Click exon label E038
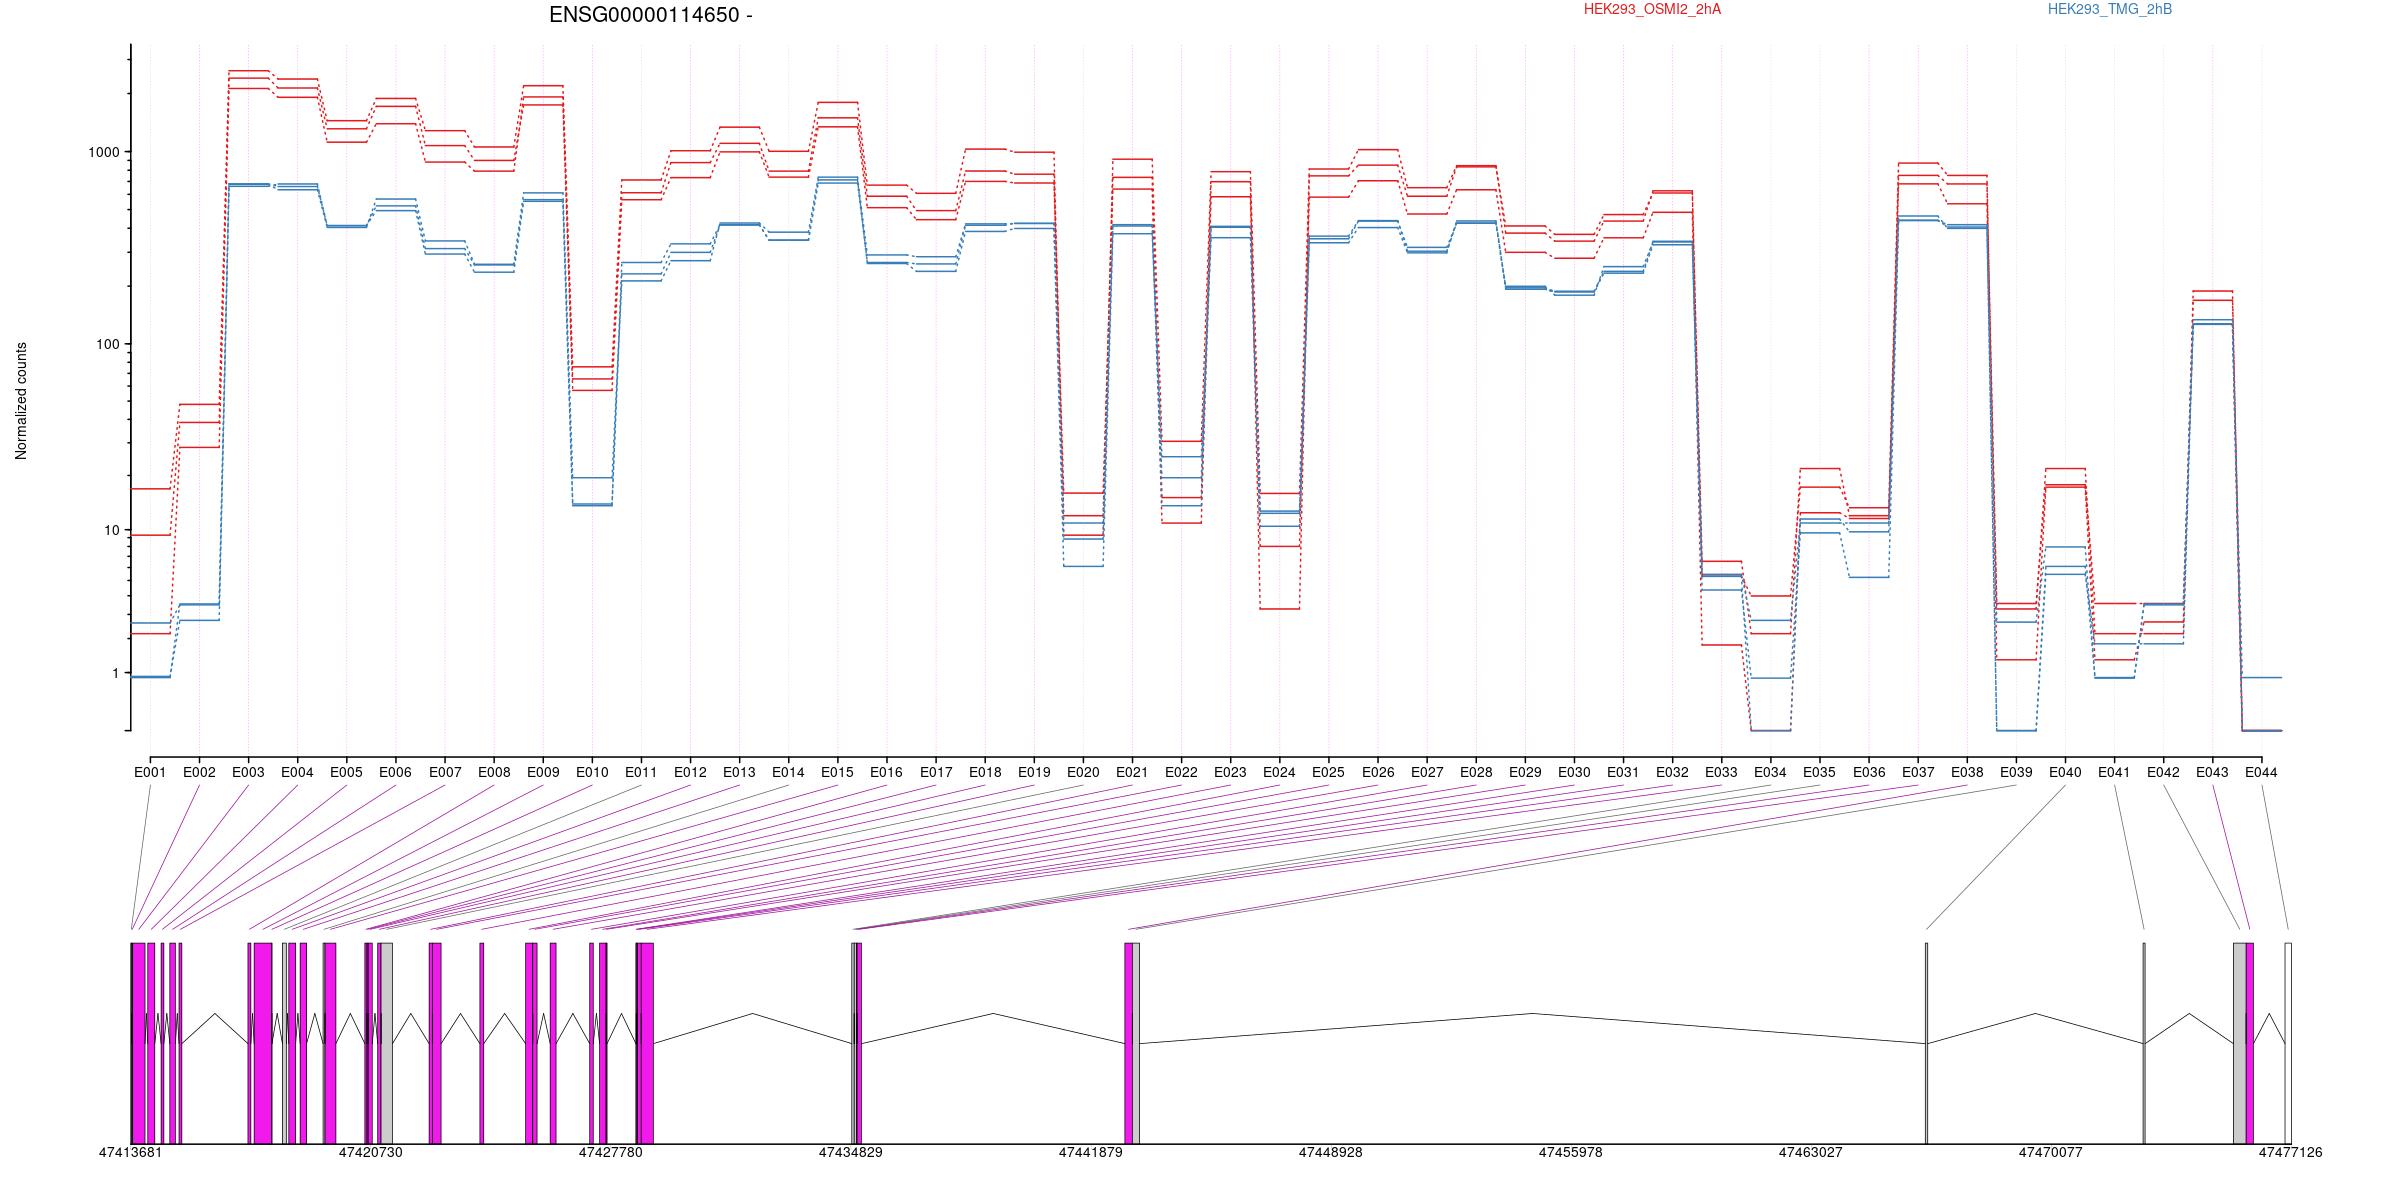 click(1967, 772)
